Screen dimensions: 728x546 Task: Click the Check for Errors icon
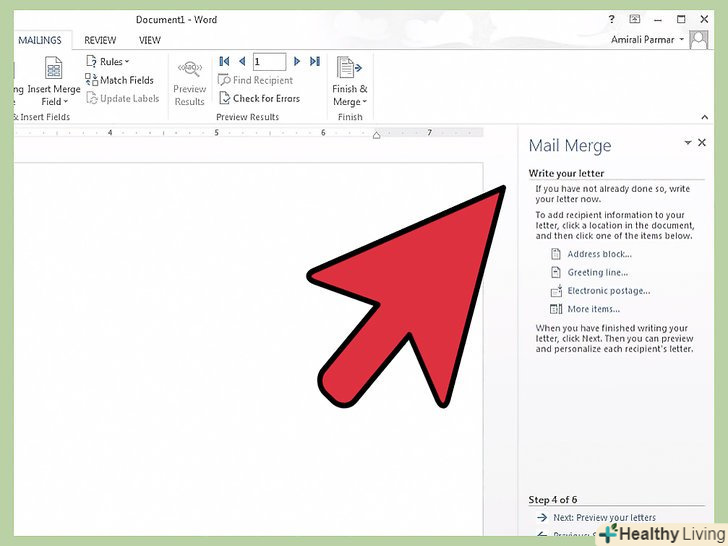[x=225, y=99]
